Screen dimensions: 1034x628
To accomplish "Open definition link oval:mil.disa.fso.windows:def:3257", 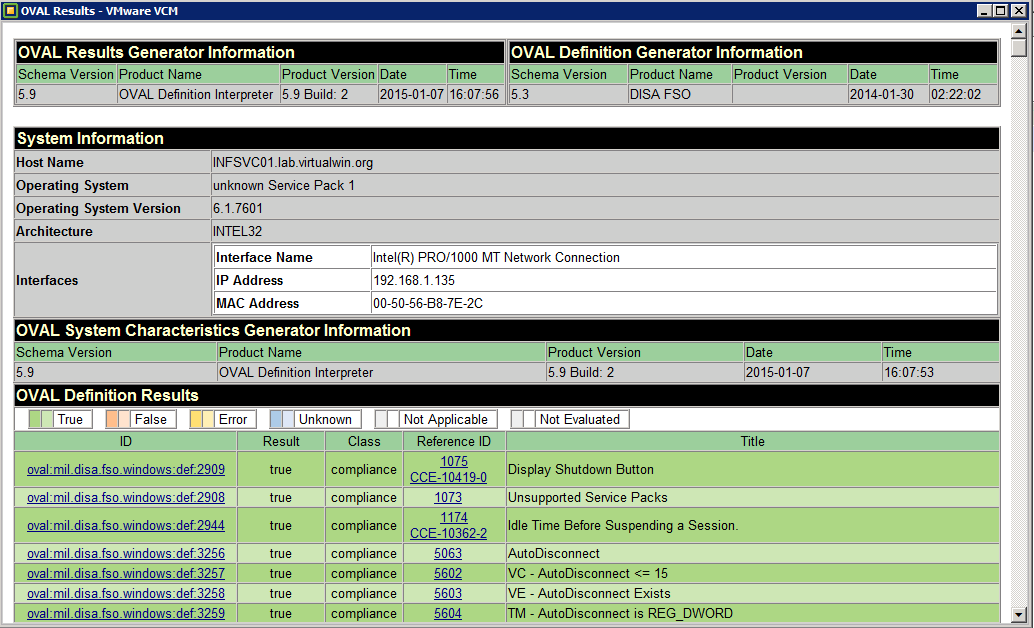I will point(125,573).
